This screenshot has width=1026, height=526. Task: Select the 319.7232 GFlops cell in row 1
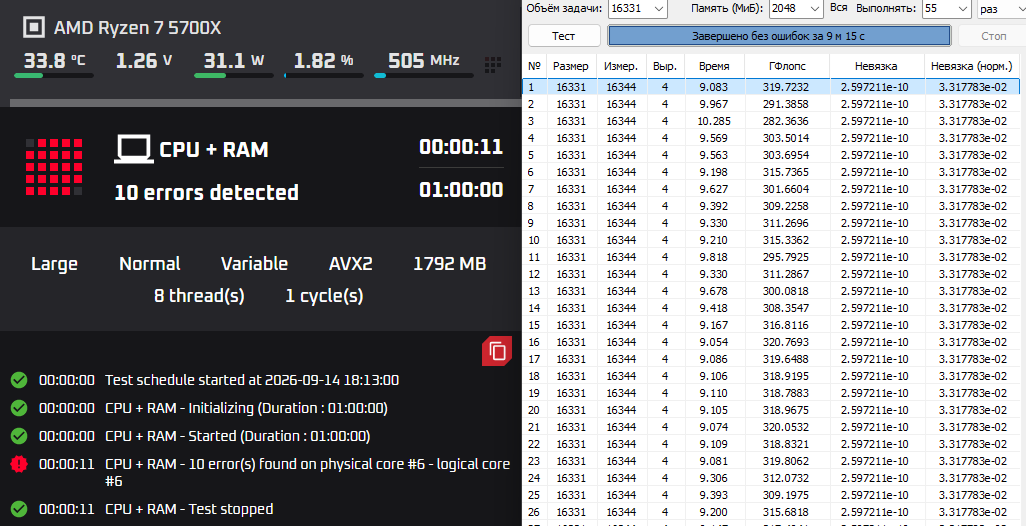pos(785,86)
